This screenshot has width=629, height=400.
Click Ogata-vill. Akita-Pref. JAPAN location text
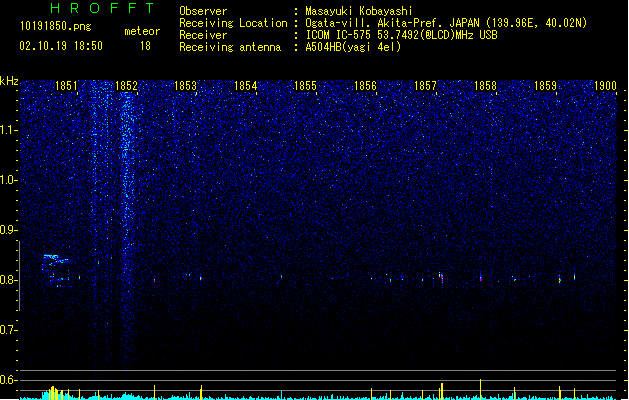click(446, 23)
